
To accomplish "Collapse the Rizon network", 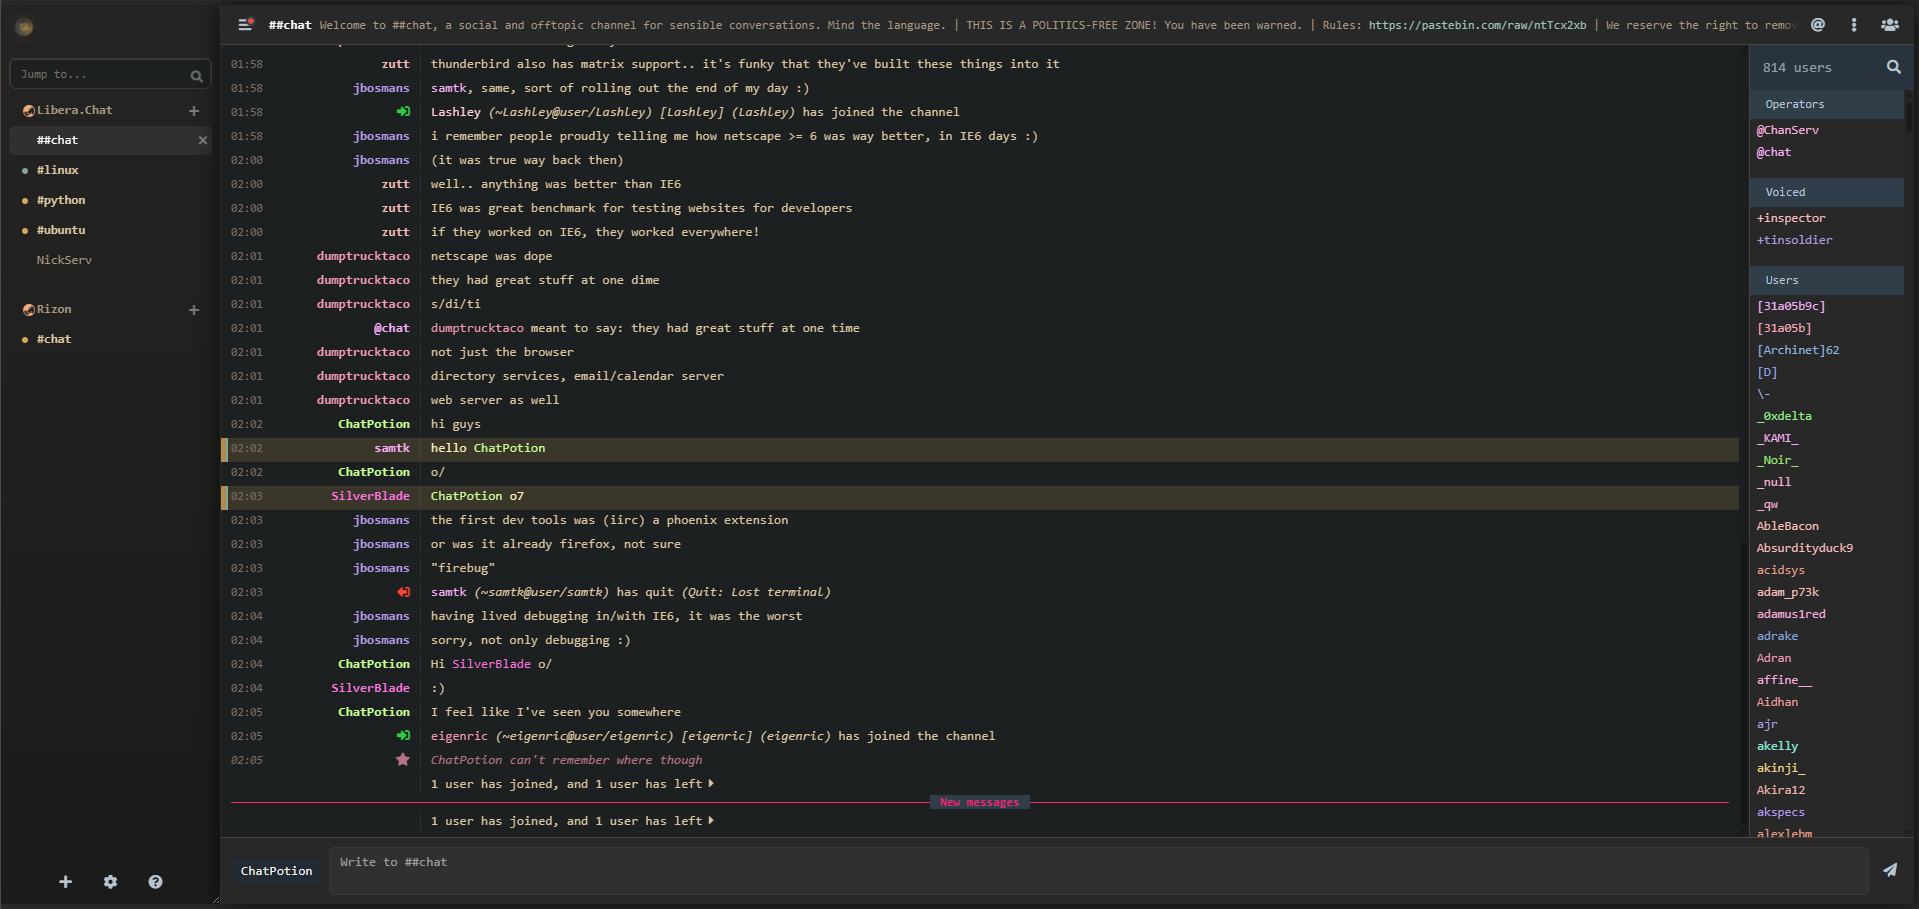I will coord(29,310).
